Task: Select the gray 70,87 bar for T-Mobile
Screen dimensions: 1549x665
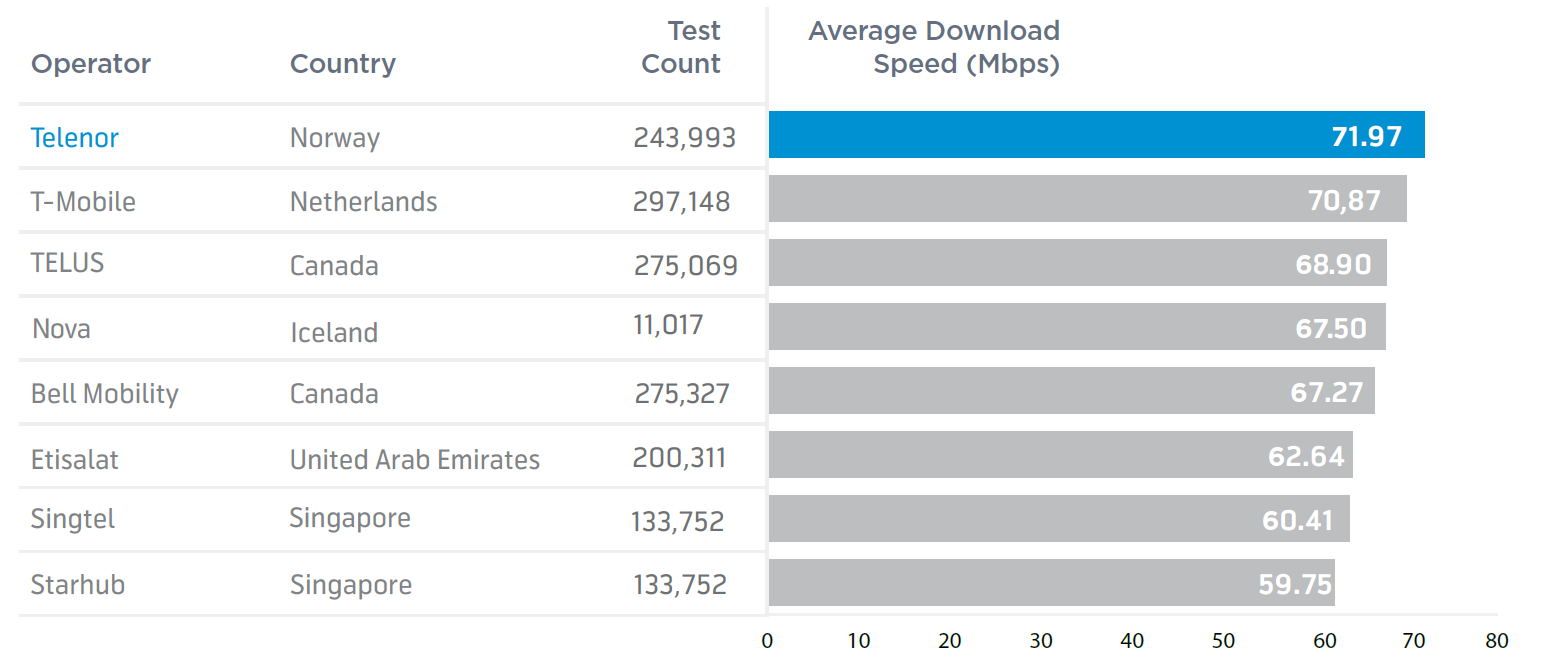Action: (1087, 199)
